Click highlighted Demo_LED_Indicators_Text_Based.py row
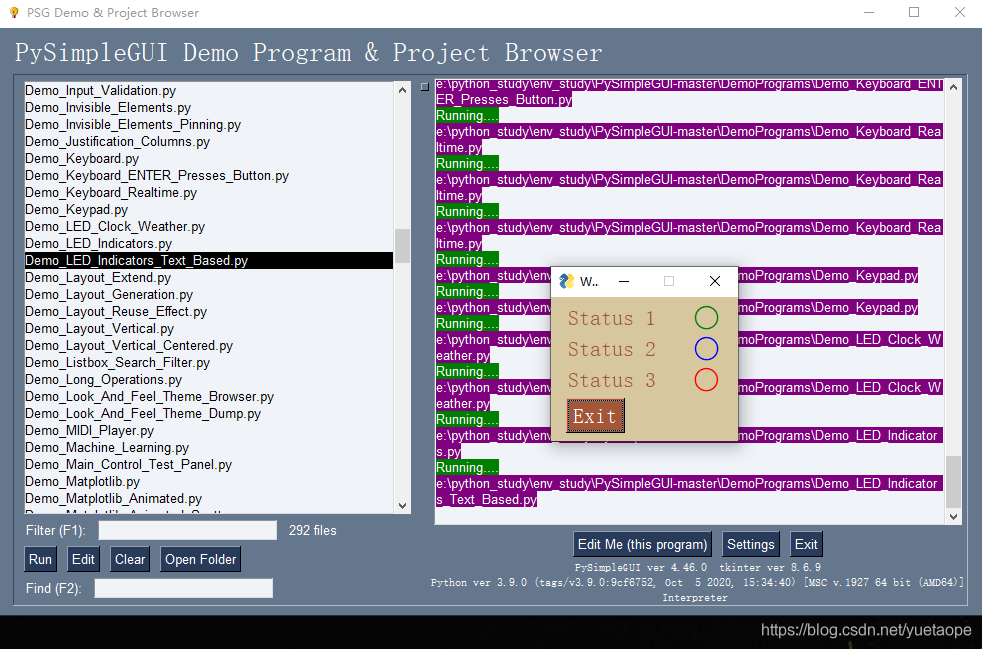This screenshot has width=982, height=649. 209,261
